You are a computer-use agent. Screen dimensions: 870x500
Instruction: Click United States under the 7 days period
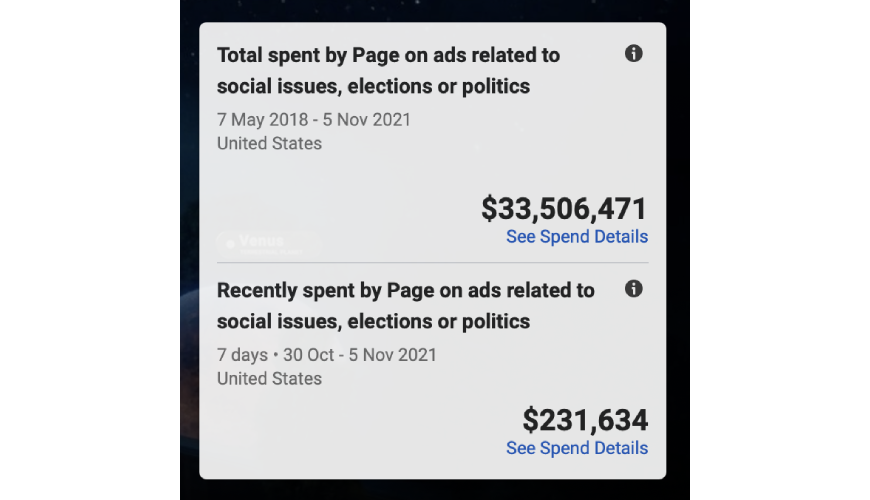269,379
